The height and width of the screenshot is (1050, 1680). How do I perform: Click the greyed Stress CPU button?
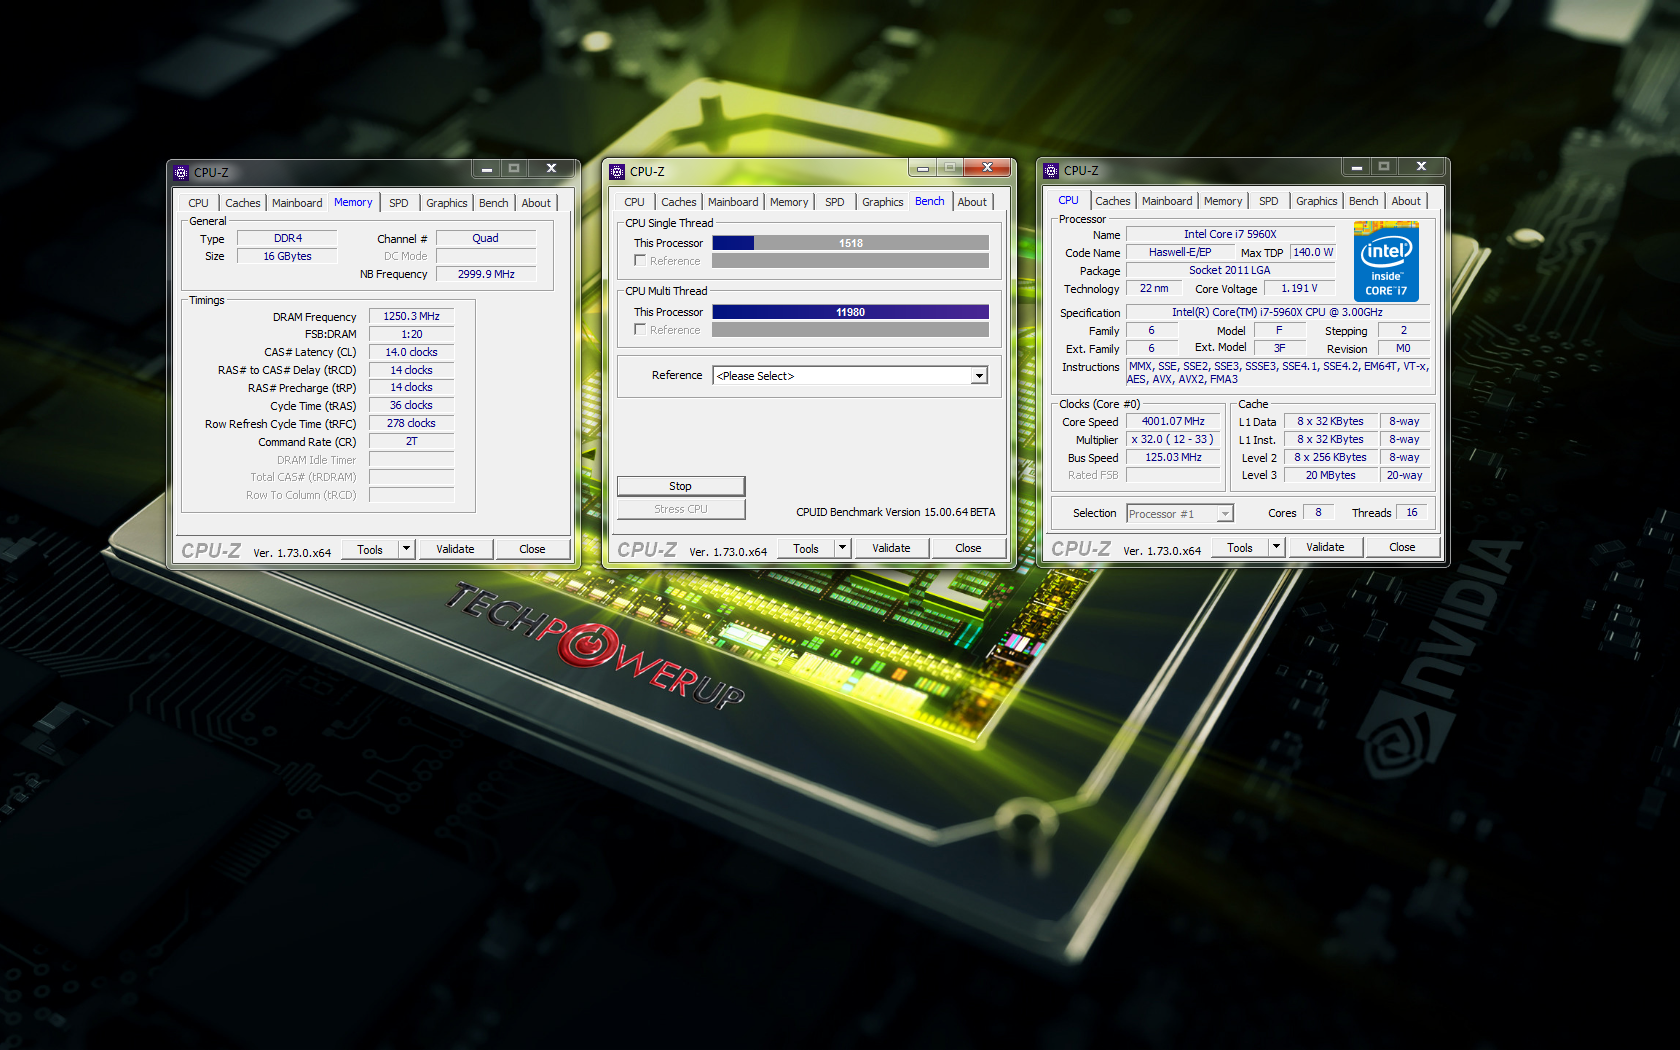(681, 509)
